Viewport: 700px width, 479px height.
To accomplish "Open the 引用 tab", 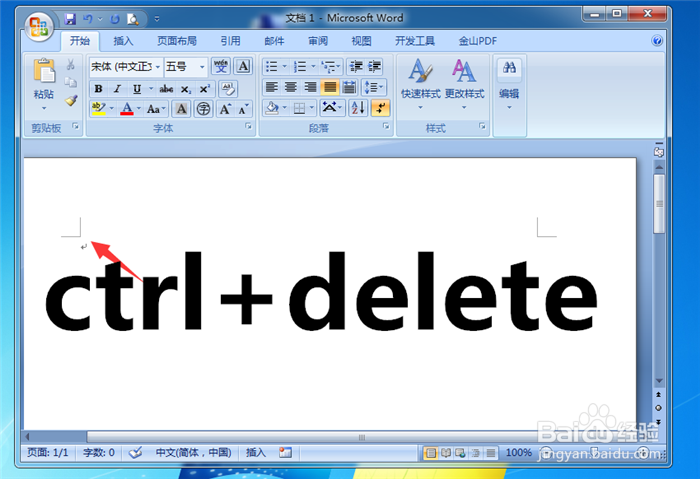I will [x=230, y=41].
